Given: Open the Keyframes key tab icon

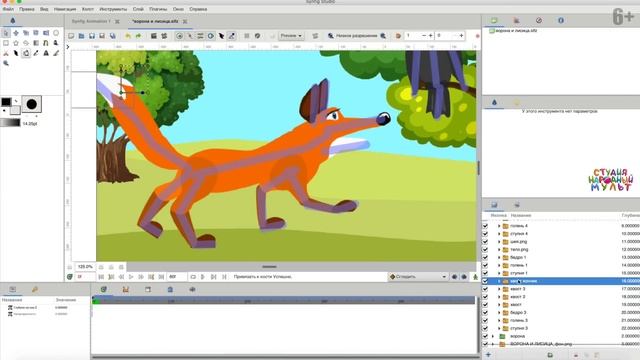Looking at the screenshot, I should click(x=35, y=289).
